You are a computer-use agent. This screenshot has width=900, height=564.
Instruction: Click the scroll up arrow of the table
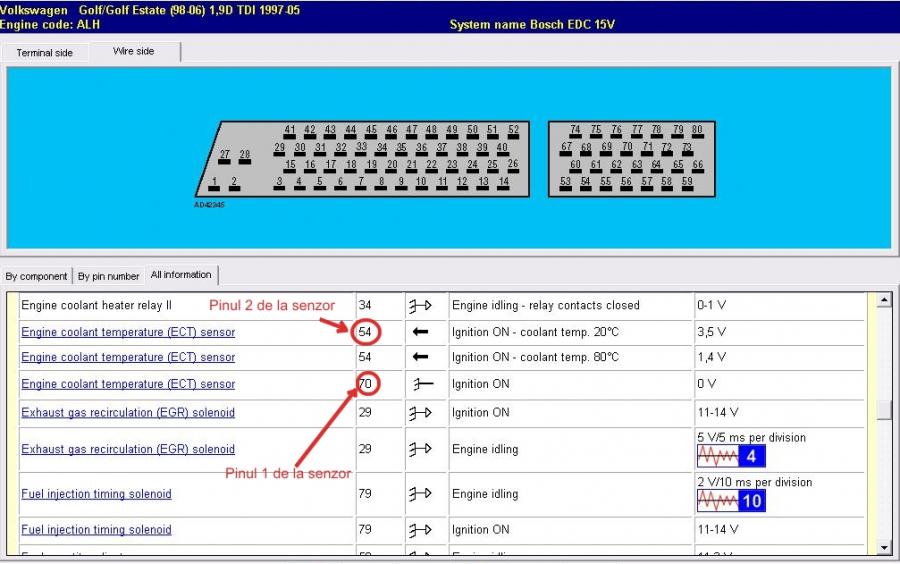click(884, 301)
